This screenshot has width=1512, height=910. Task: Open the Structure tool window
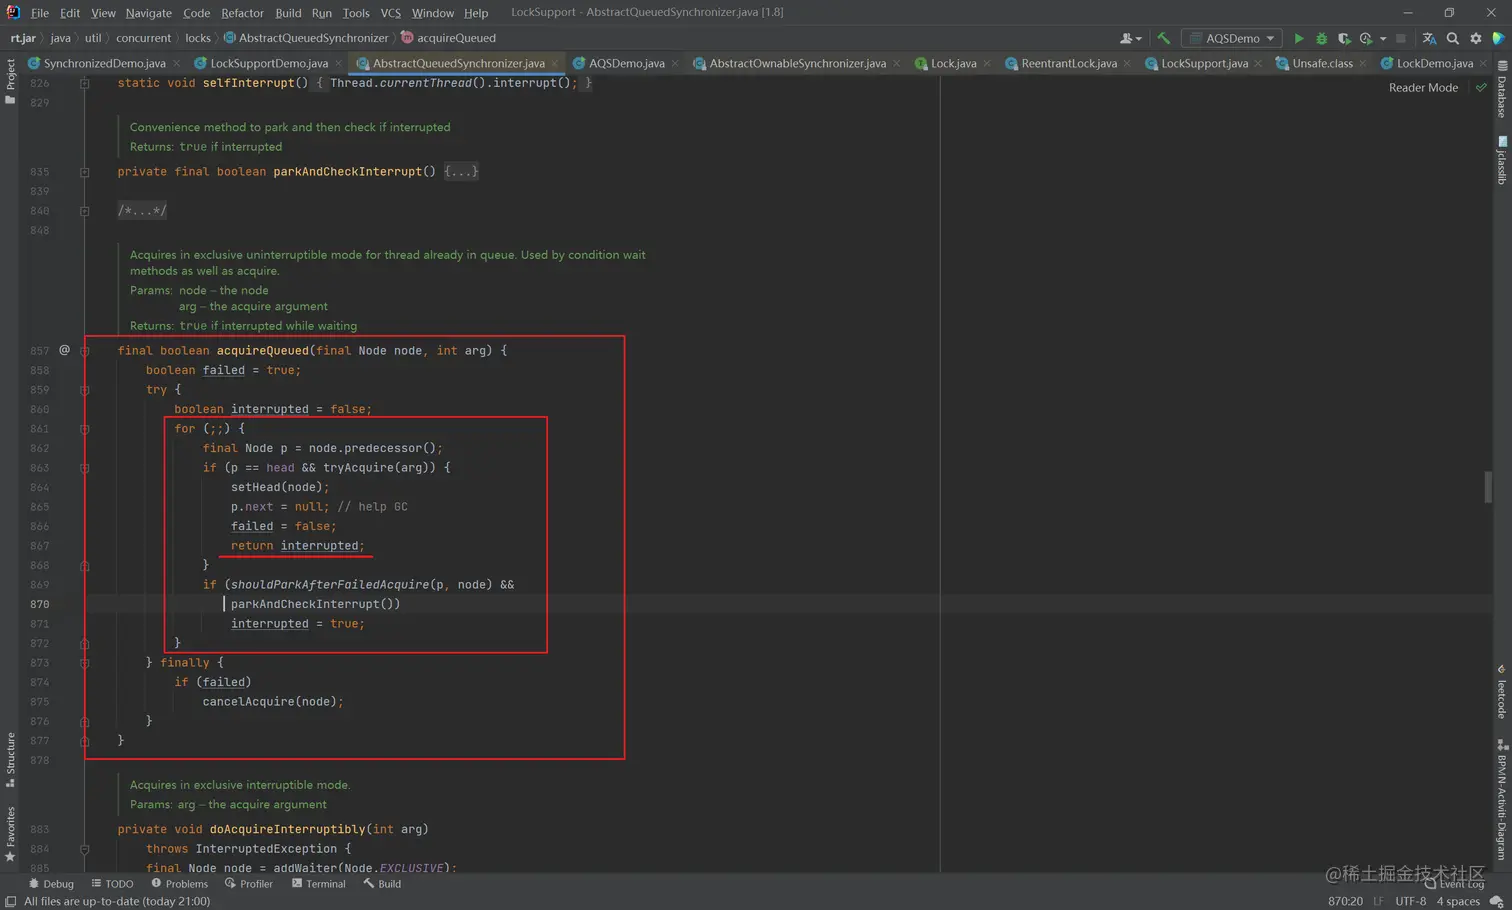(x=10, y=760)
